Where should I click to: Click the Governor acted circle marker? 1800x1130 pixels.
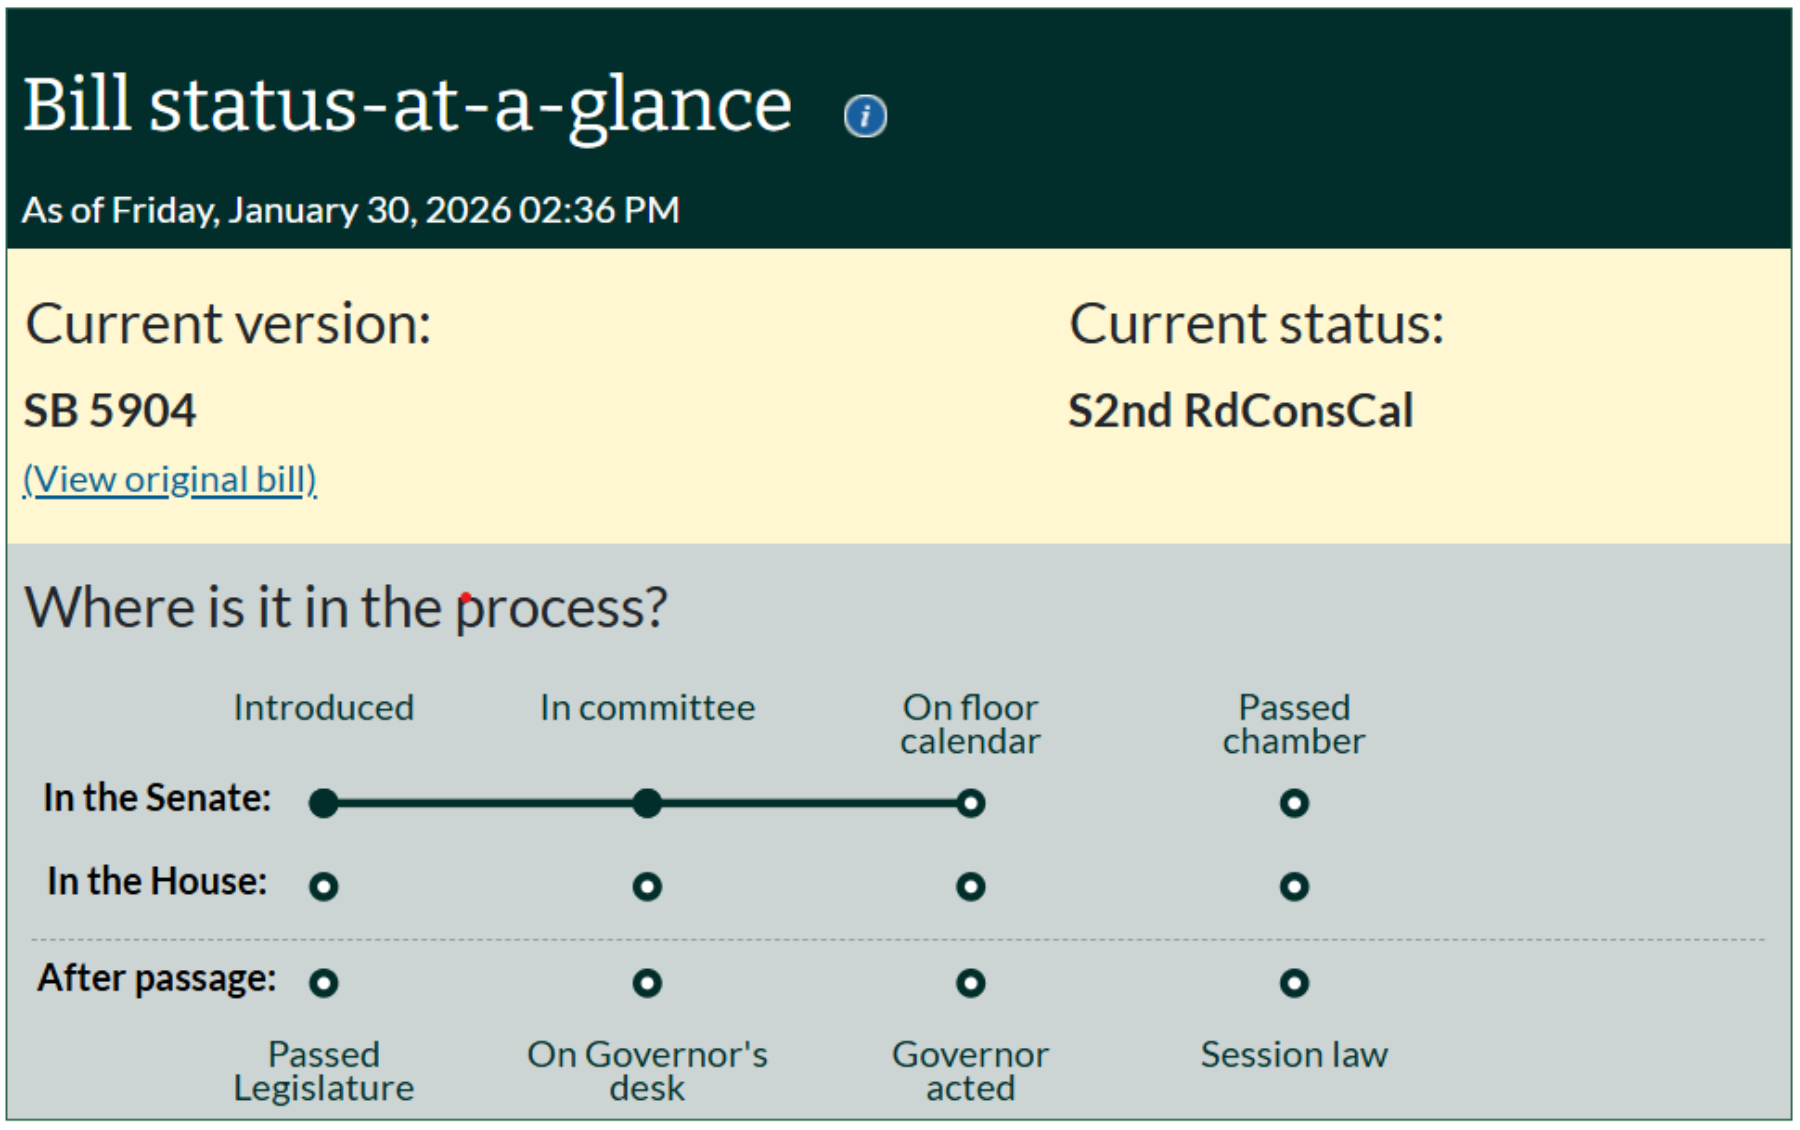point(970,983)
